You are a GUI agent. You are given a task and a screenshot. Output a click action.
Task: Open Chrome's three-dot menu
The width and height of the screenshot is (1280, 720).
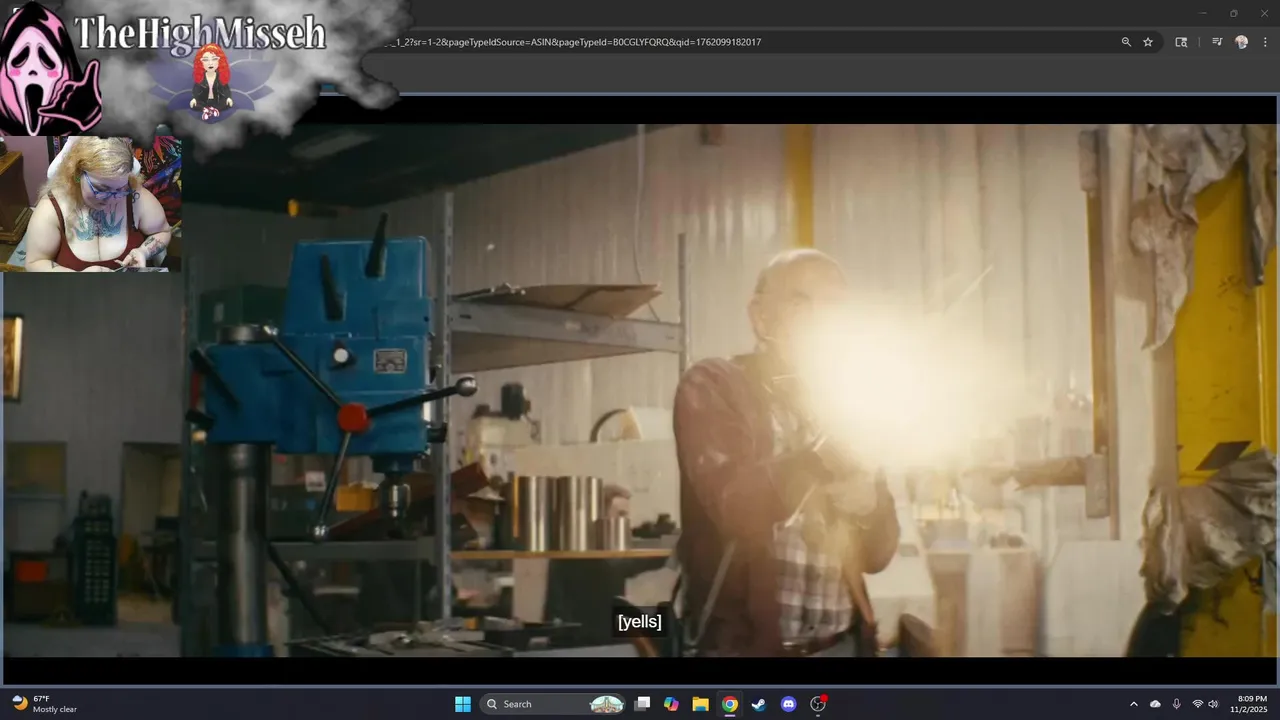click(1265, 42)
